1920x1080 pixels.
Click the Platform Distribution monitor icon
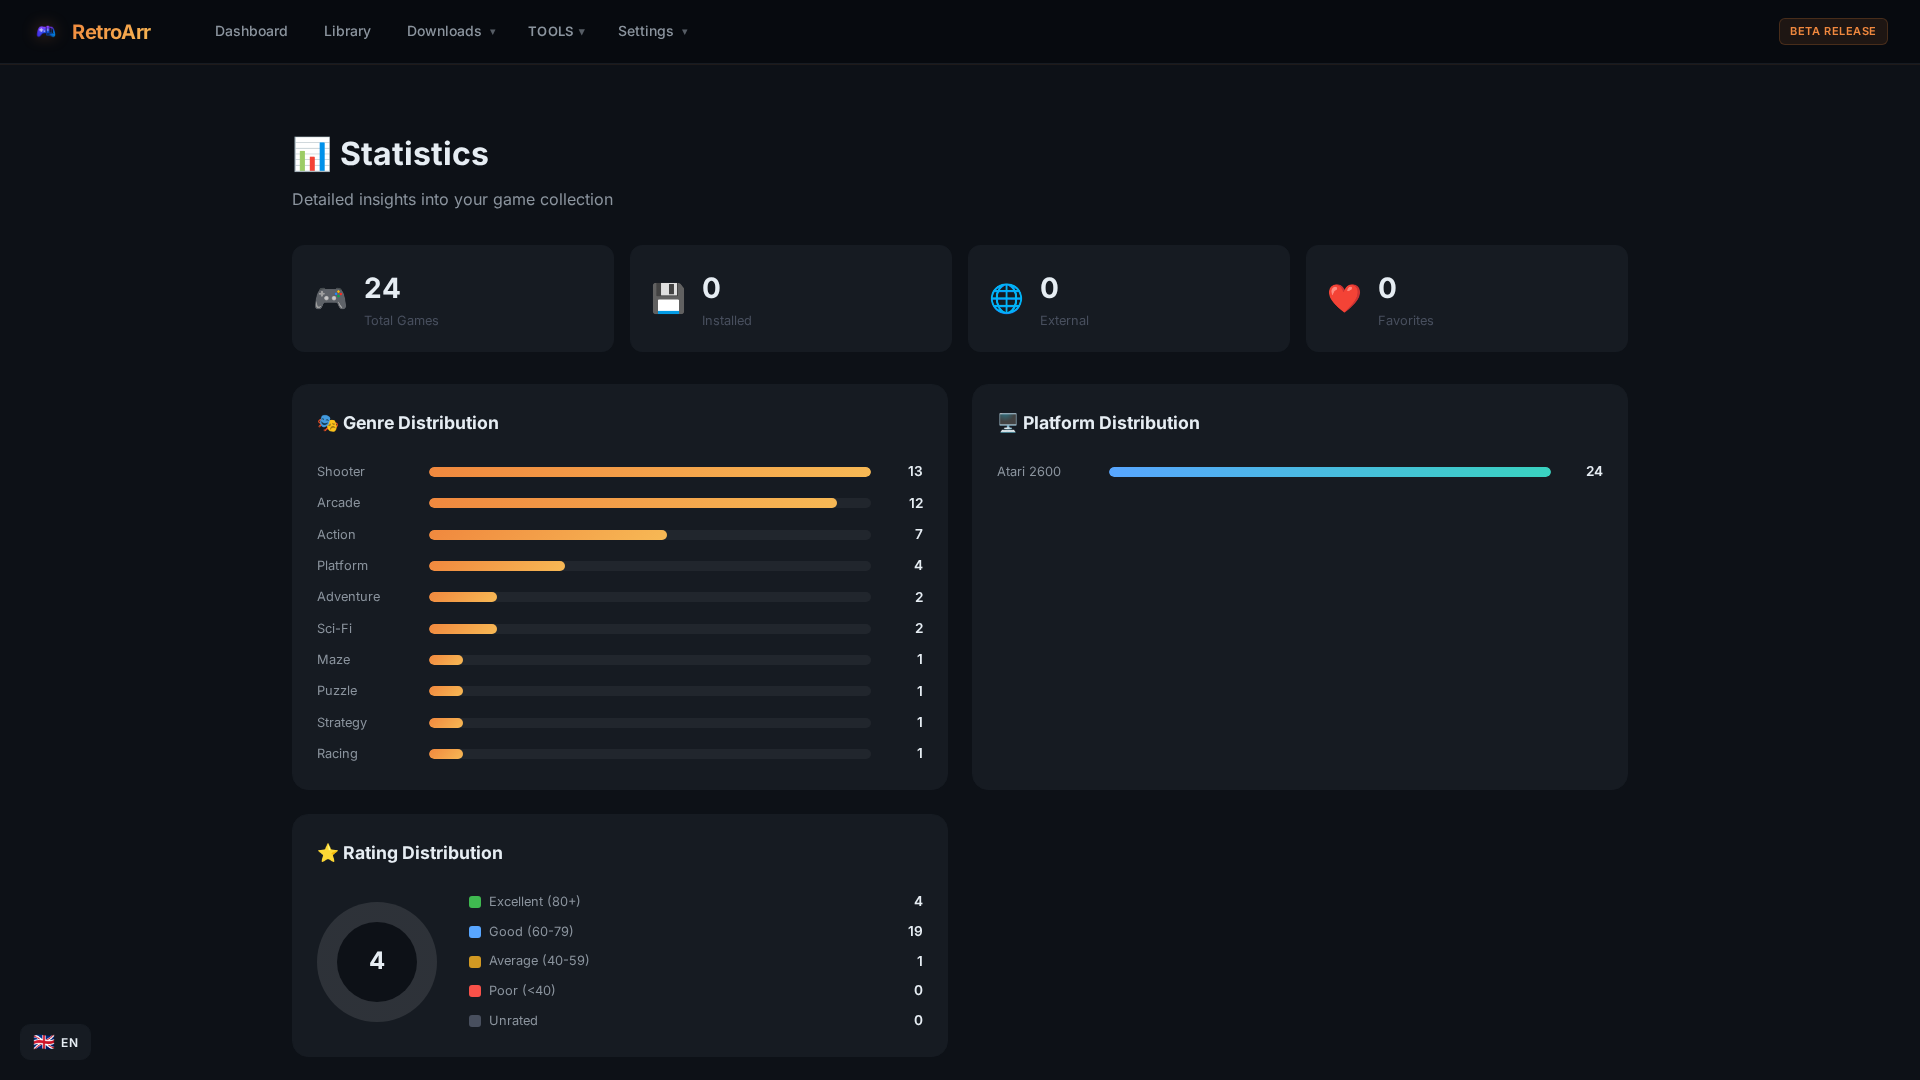pos(1007,423)
